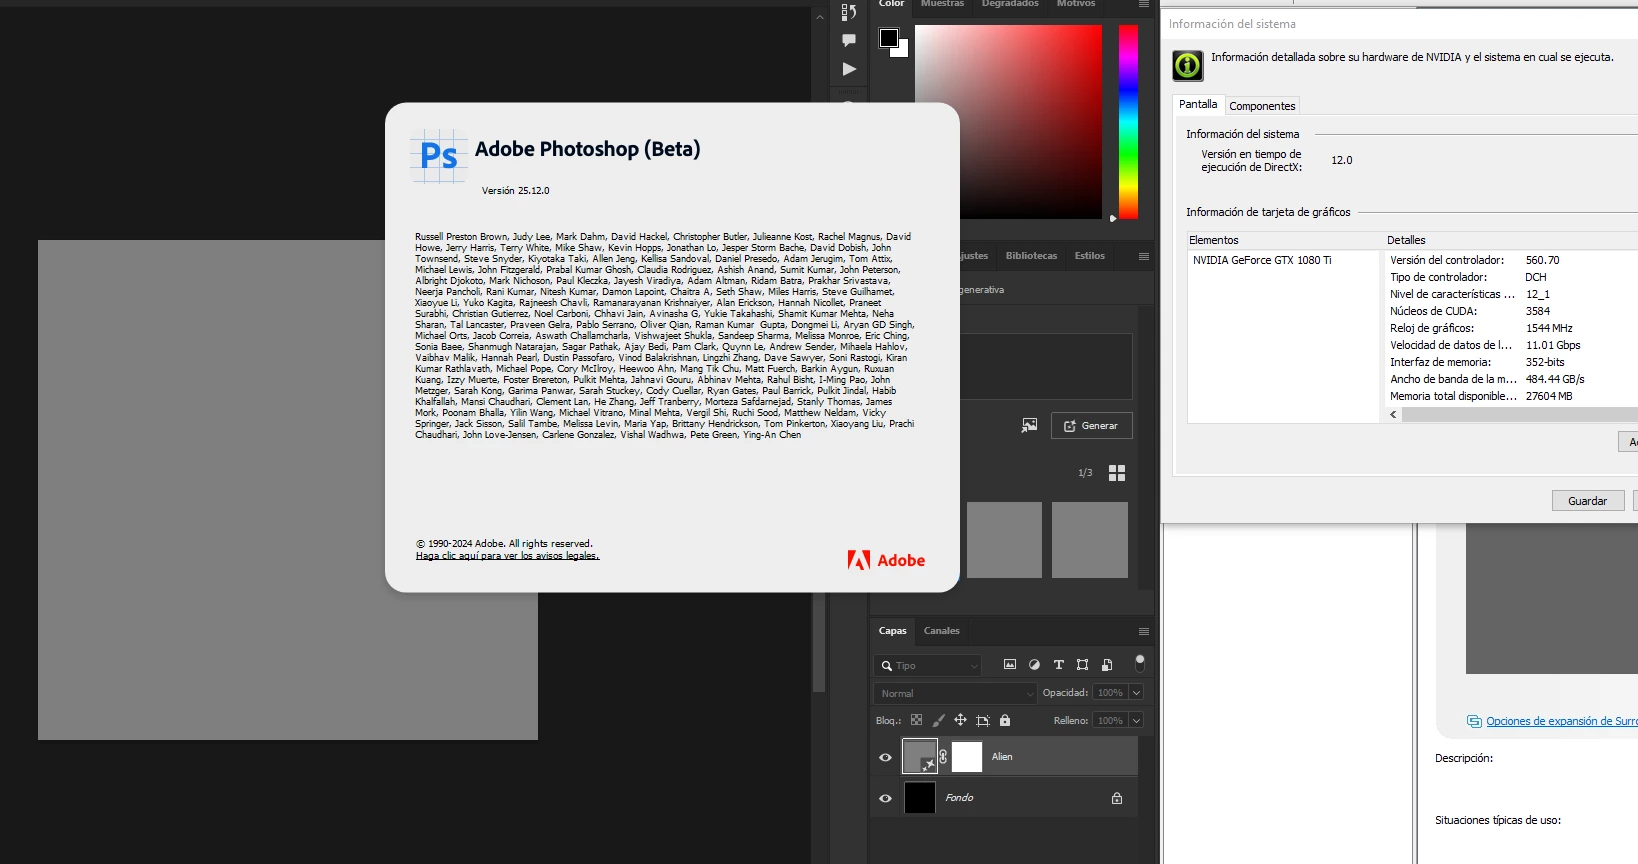1638x864 pixels.
Task: Switch generative variations to grid view icon
Action: (1117, 473)
